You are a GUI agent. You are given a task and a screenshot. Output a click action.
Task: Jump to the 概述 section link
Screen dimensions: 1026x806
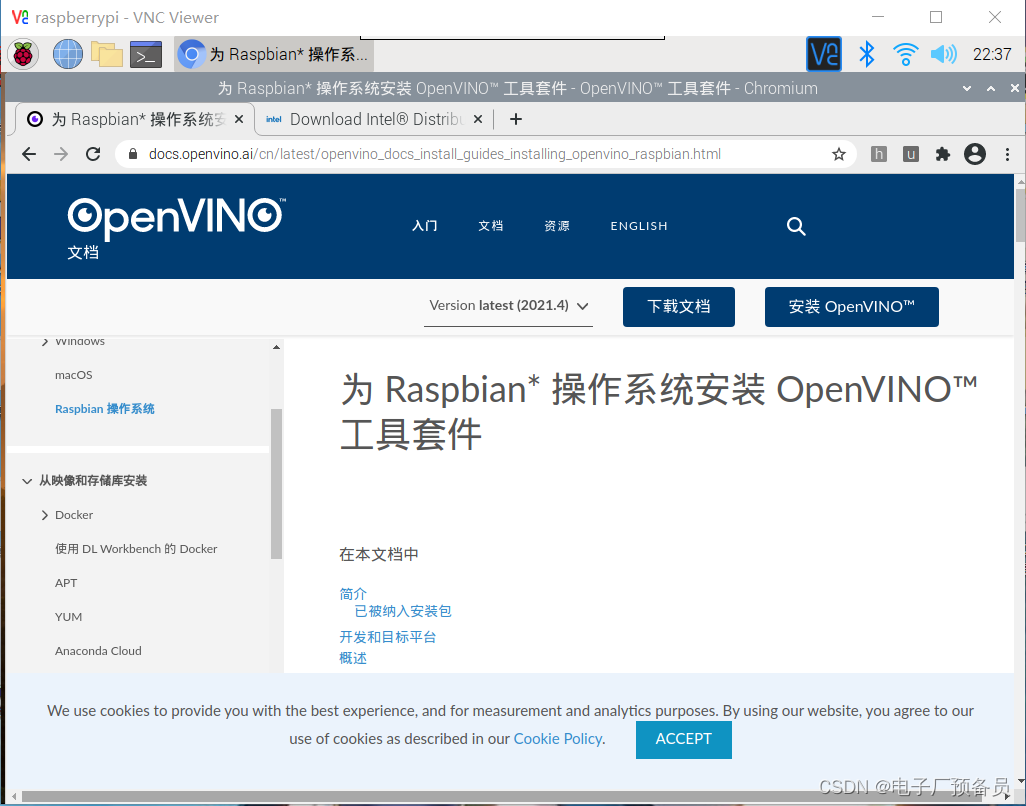coord(353,658)
